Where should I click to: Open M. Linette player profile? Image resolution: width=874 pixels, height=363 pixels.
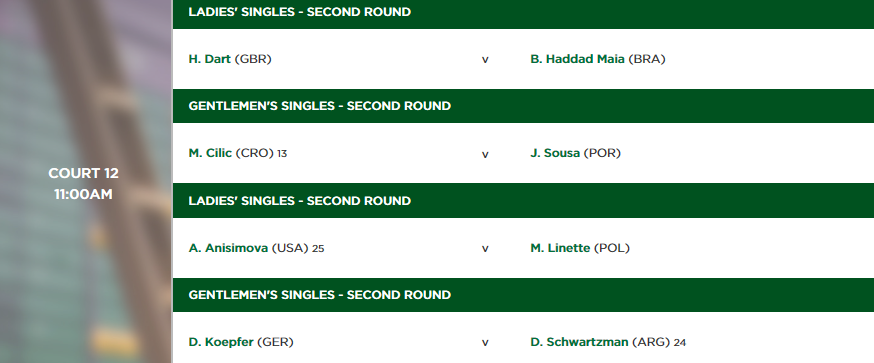tap(560, 248)
